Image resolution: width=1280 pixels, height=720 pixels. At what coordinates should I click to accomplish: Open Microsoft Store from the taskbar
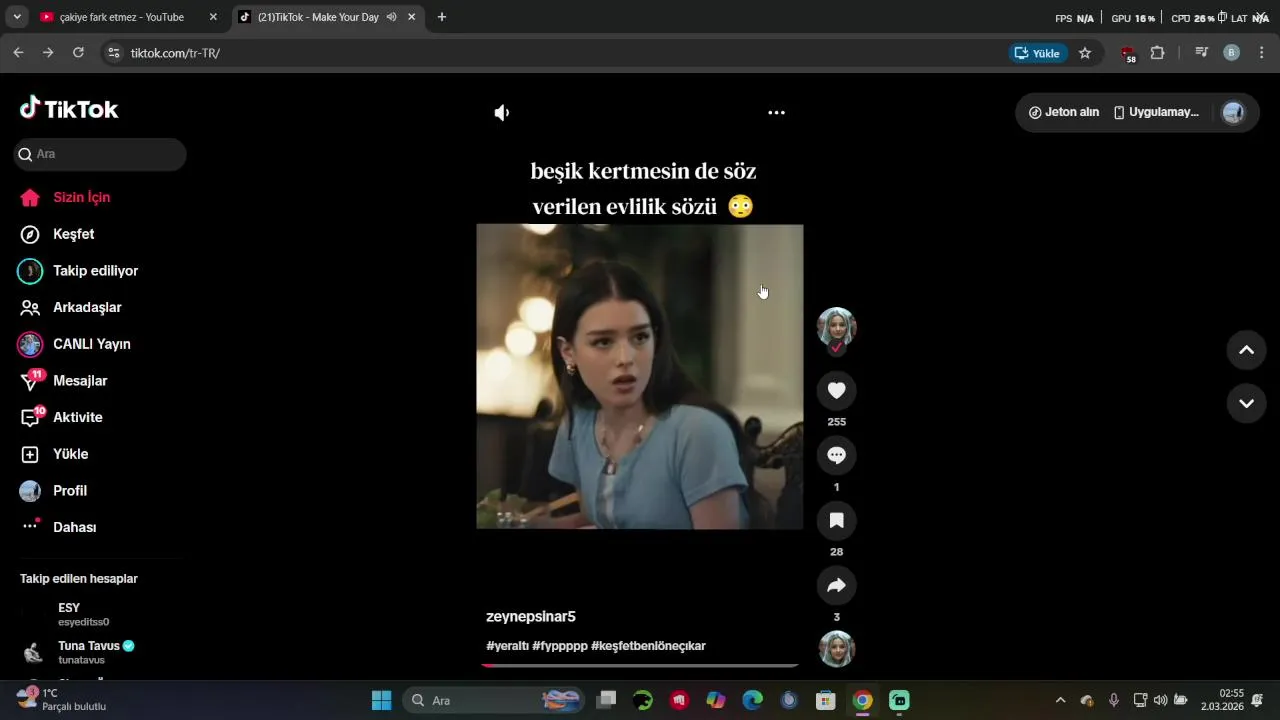(825, 700)
